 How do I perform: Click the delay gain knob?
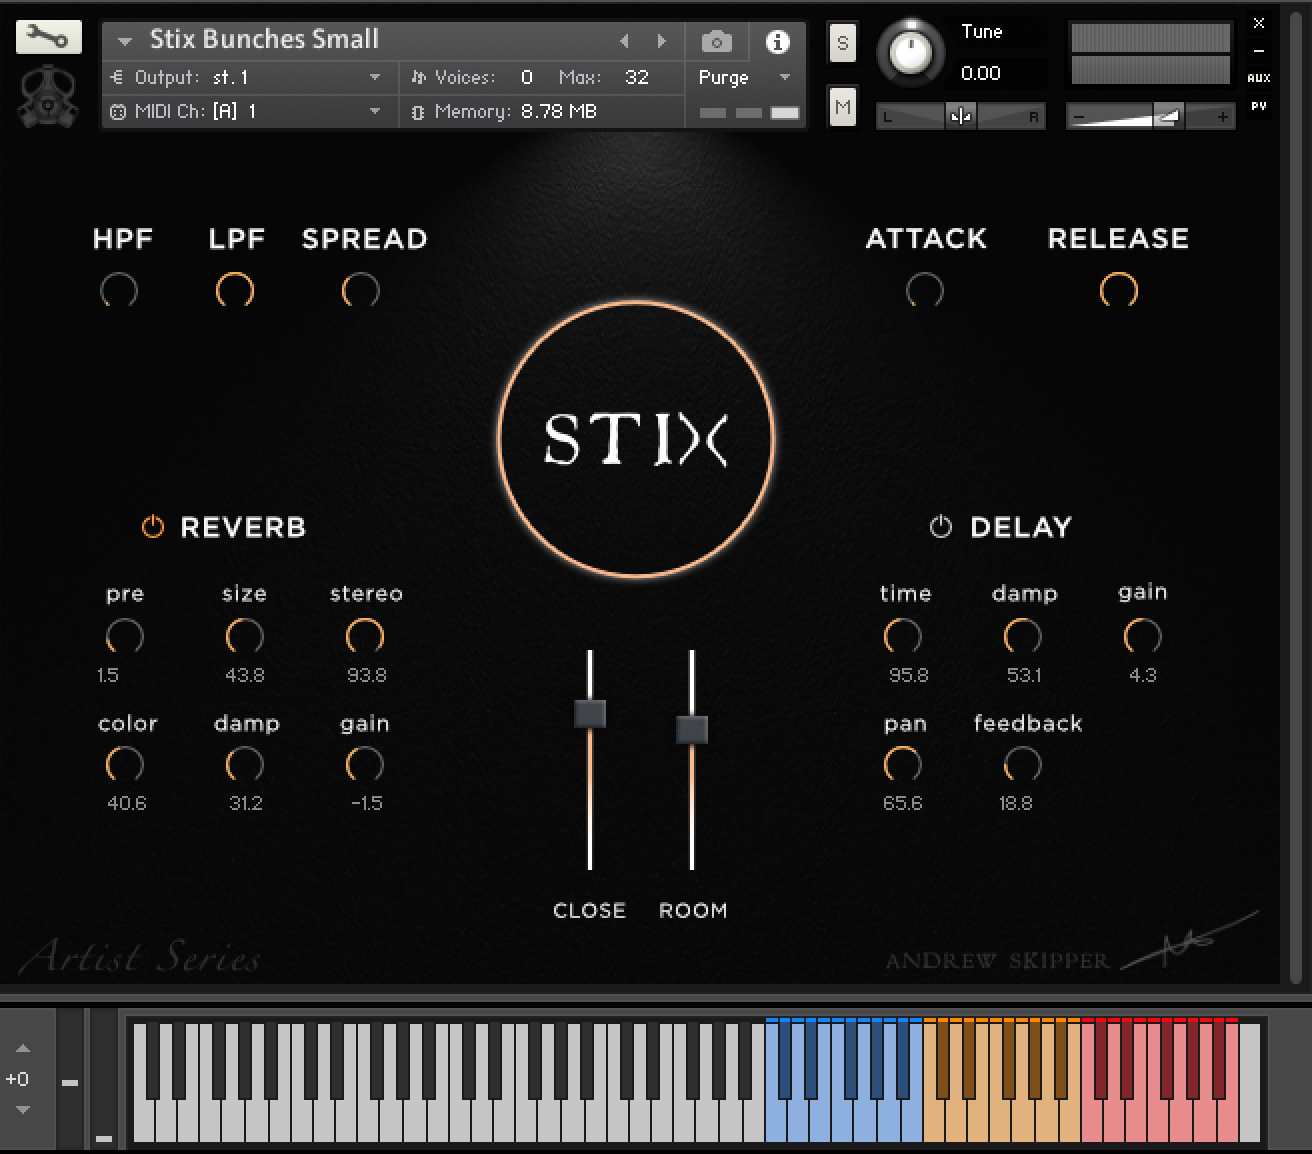1143,637
